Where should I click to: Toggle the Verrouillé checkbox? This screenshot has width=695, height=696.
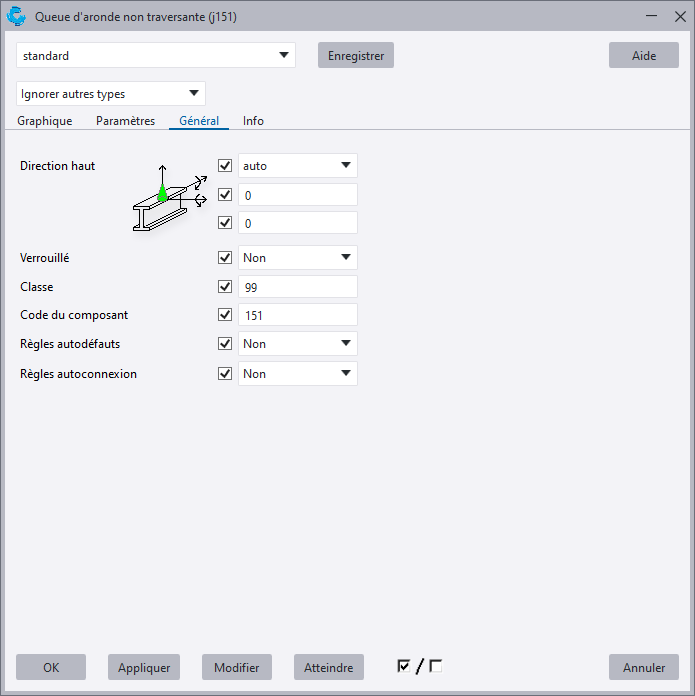click(x=225, y=258)
